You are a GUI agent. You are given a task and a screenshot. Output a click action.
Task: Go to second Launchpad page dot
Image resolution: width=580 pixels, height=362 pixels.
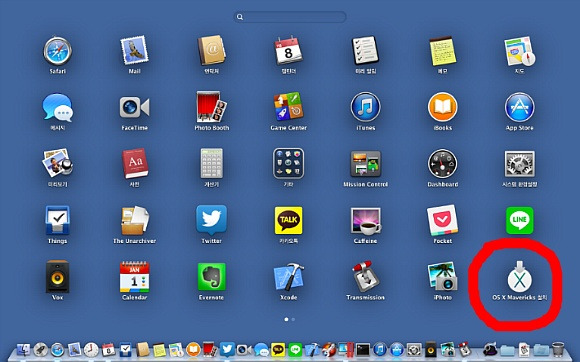pos(293,319)
